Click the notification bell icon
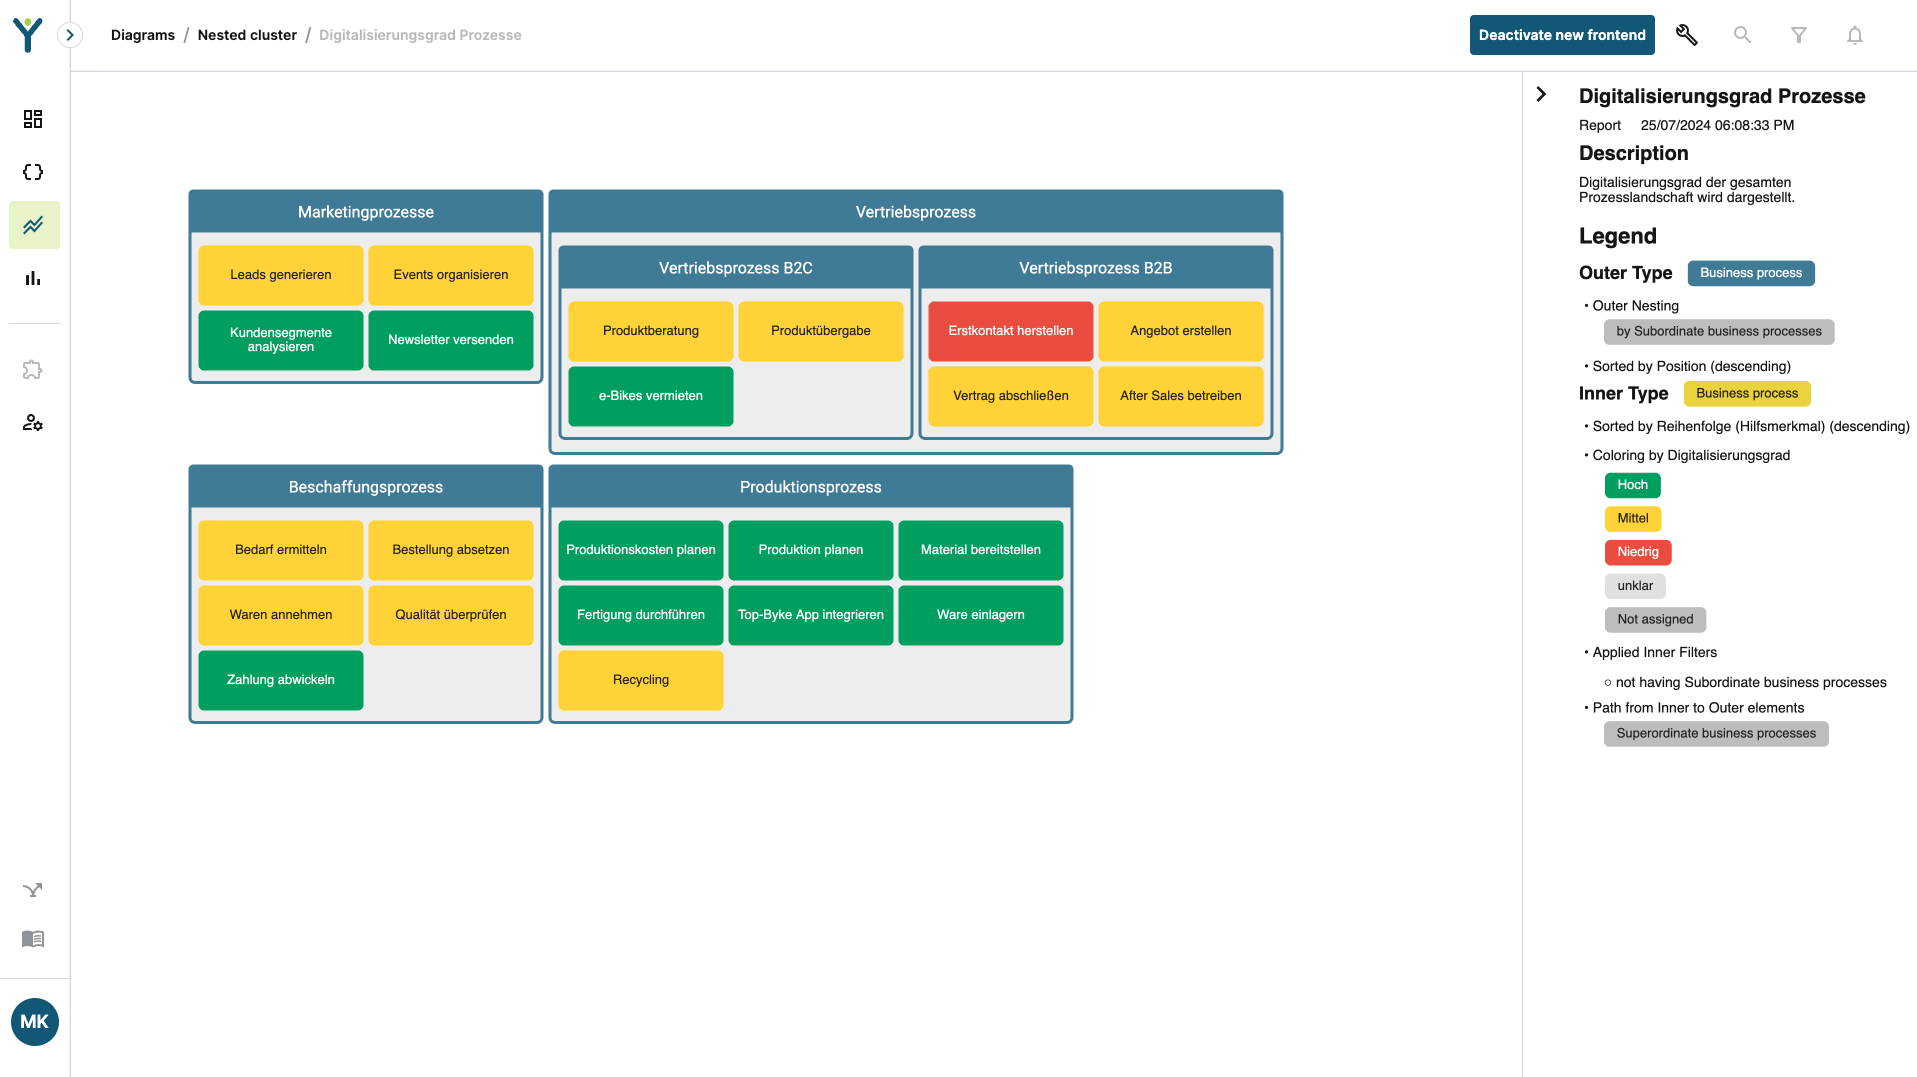The width and height of the screenshot is (1917, 1077). (1854, 35)
